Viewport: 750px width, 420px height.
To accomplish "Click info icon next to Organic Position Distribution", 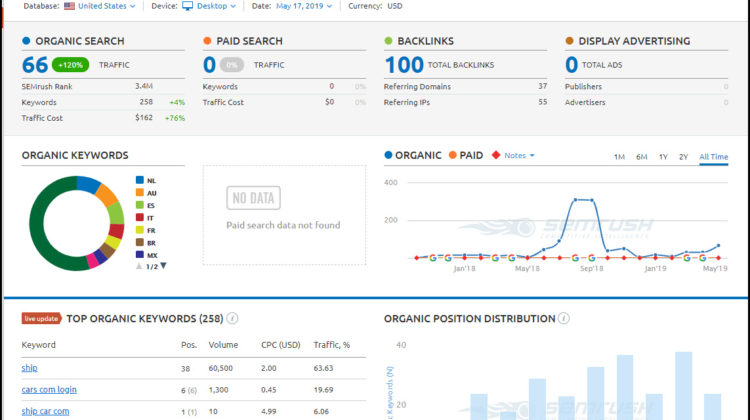I will click(564, 319).
